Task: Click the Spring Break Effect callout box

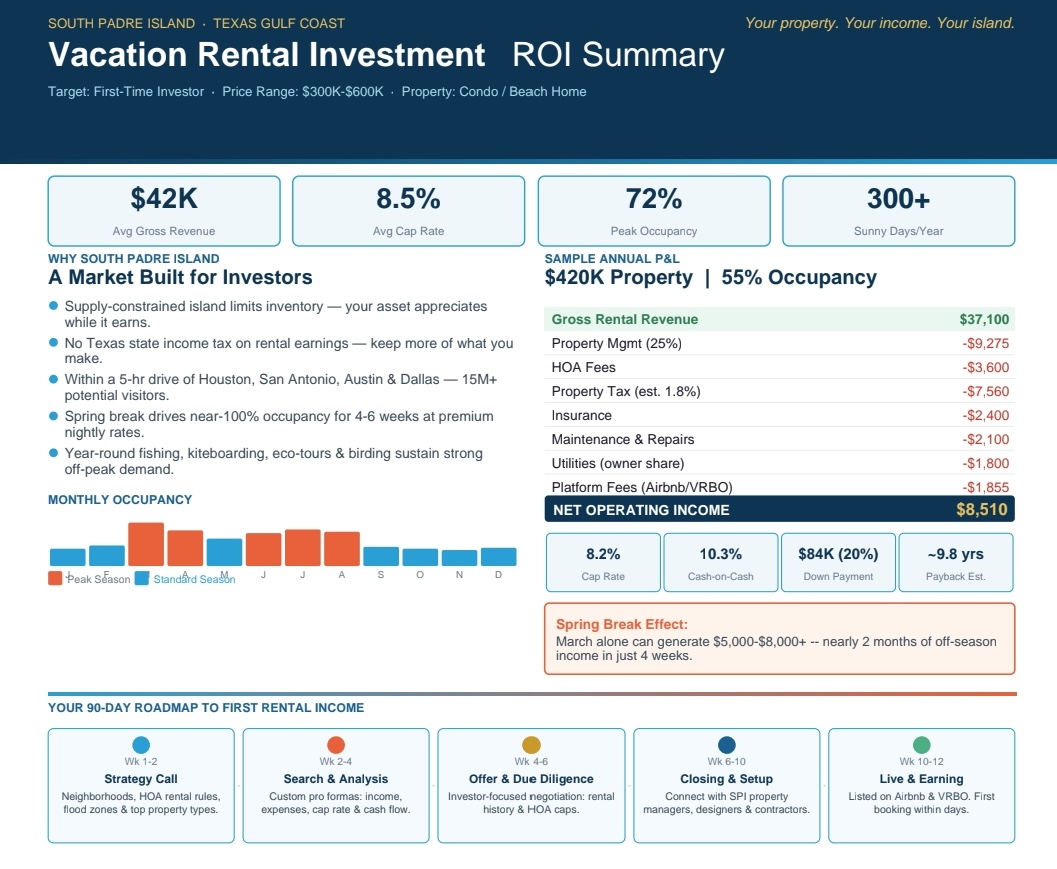Action: click(x=779, y=638)
